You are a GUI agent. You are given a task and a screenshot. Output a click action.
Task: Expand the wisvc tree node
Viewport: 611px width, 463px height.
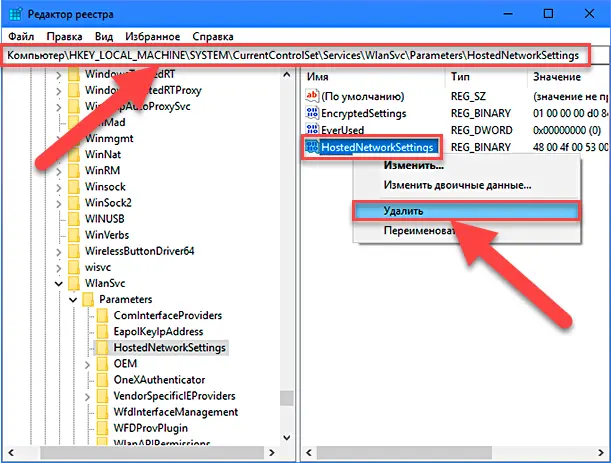(59, 268)
